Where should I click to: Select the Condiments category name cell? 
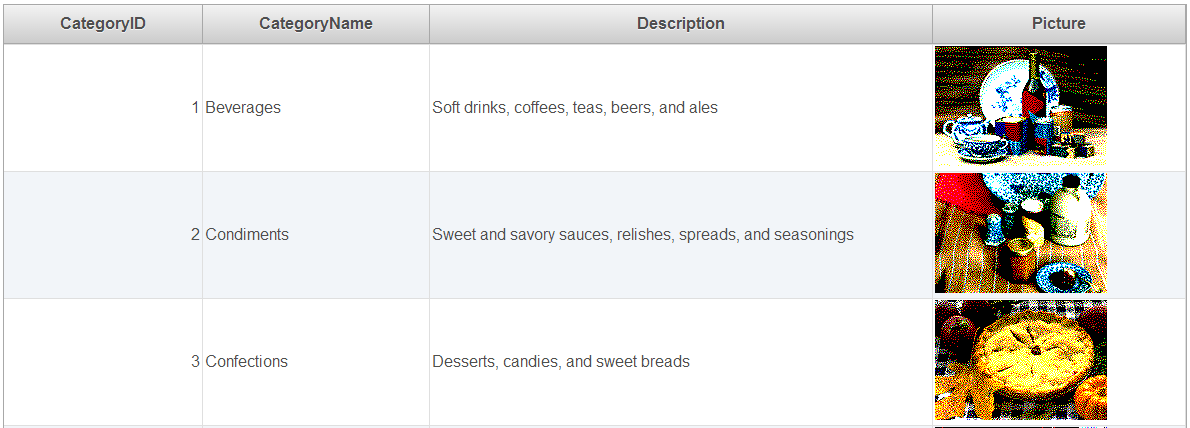point(316,234)
